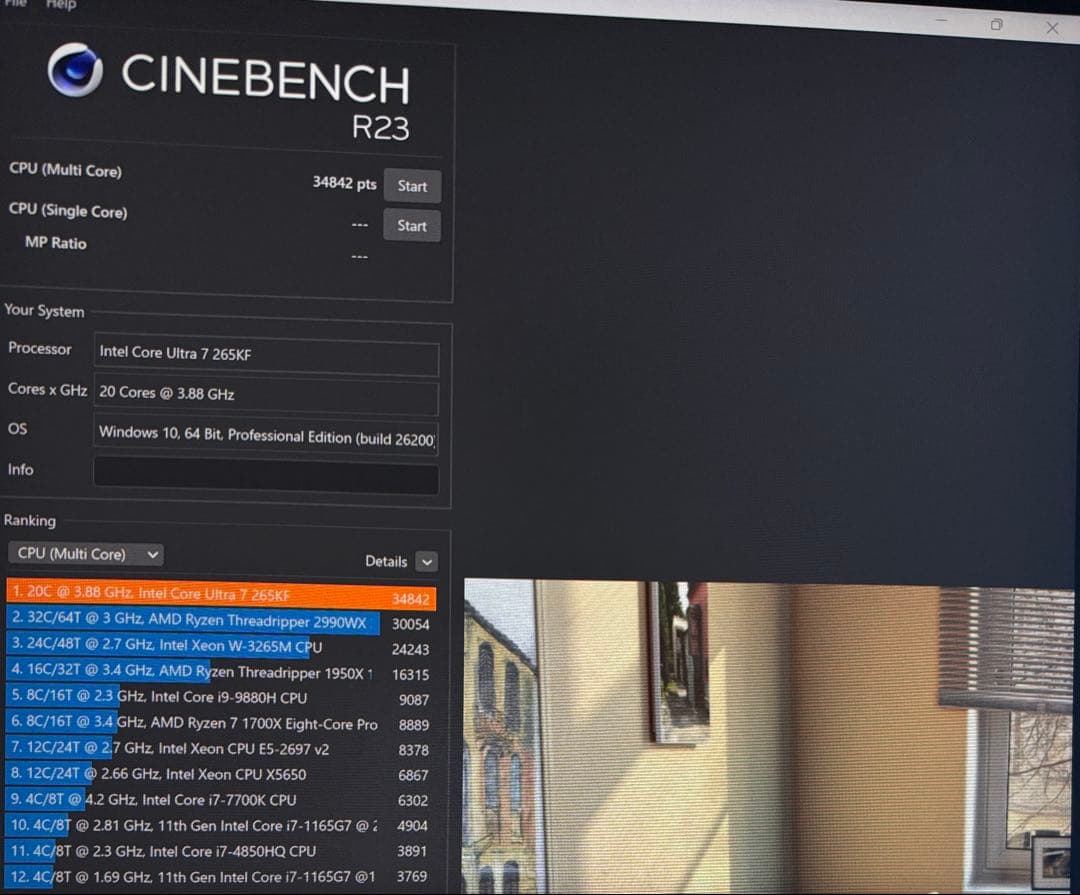Open the Help menu
The width and height of the screenshot is (1080, 895).
coord(60,4)
